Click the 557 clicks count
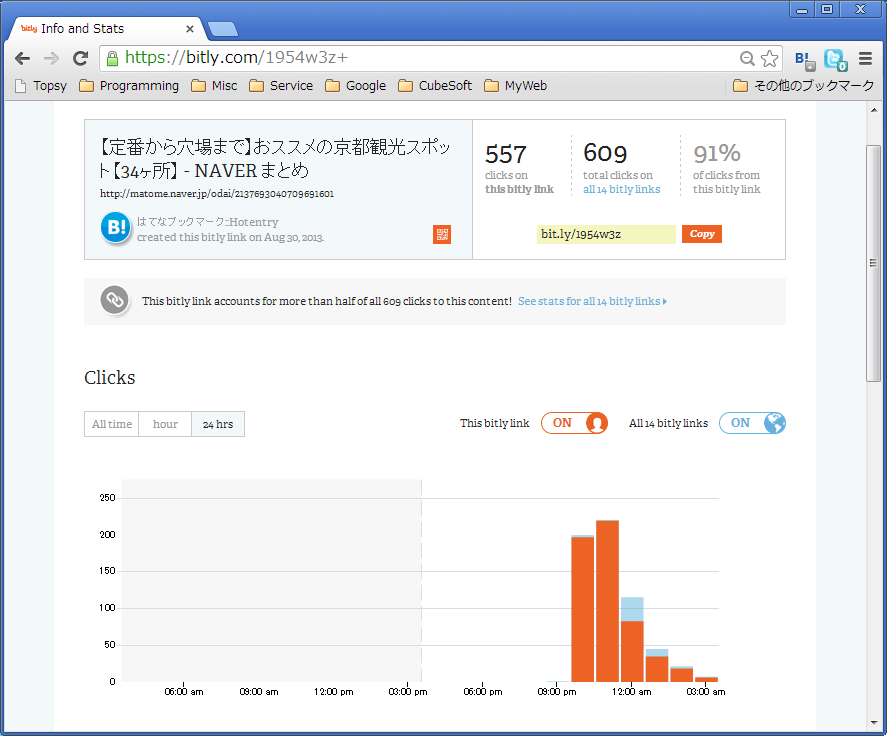Viewport: 887px width, 736px height. [506, 154]
